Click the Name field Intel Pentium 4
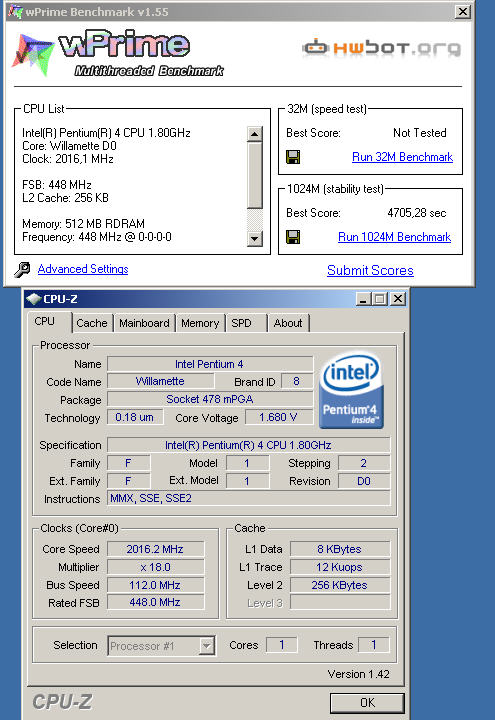Image resolution: width=495 pixels, height=720 pixels. coord(210,364)
